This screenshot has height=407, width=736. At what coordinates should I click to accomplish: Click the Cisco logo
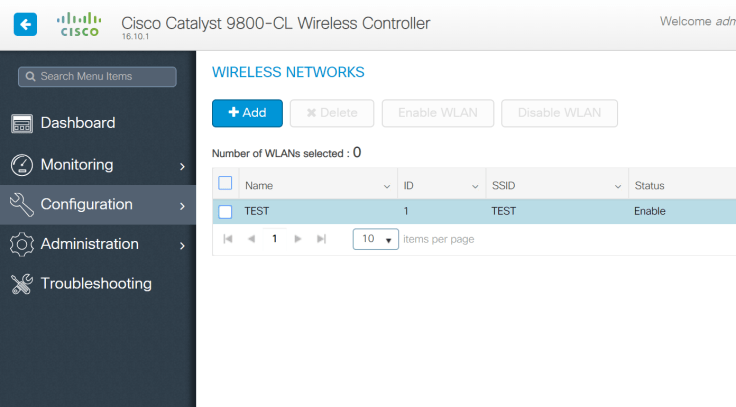pyautogui.click(x=79, y=24)
